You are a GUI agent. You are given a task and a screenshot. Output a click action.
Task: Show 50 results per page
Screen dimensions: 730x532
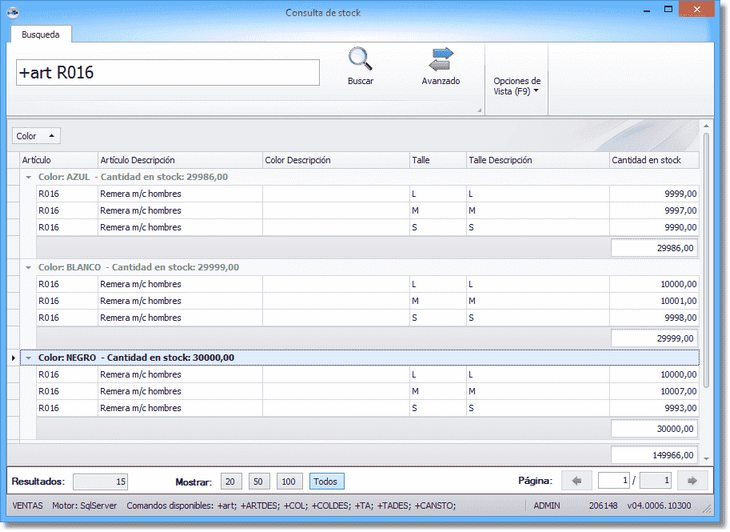click(259, 482)
